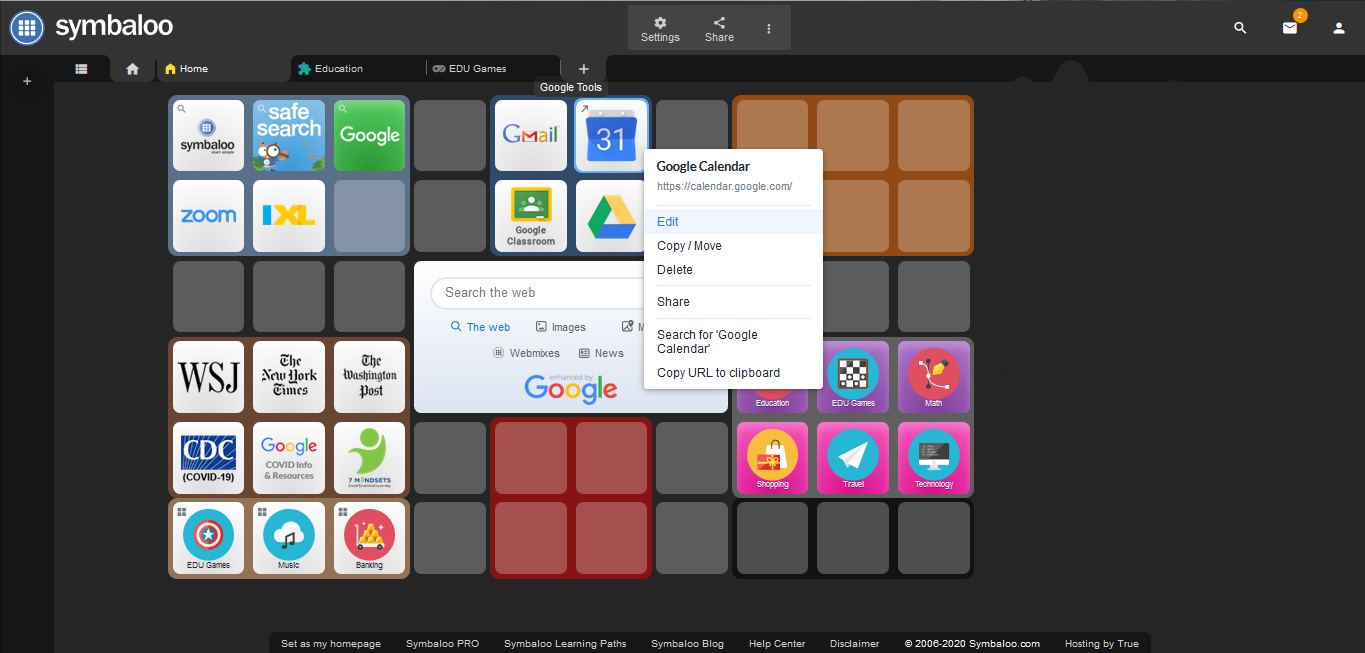Viewport: 1365px width, 653px height.
Task: Open the Safe Search tile
Action: pos(289,135)
